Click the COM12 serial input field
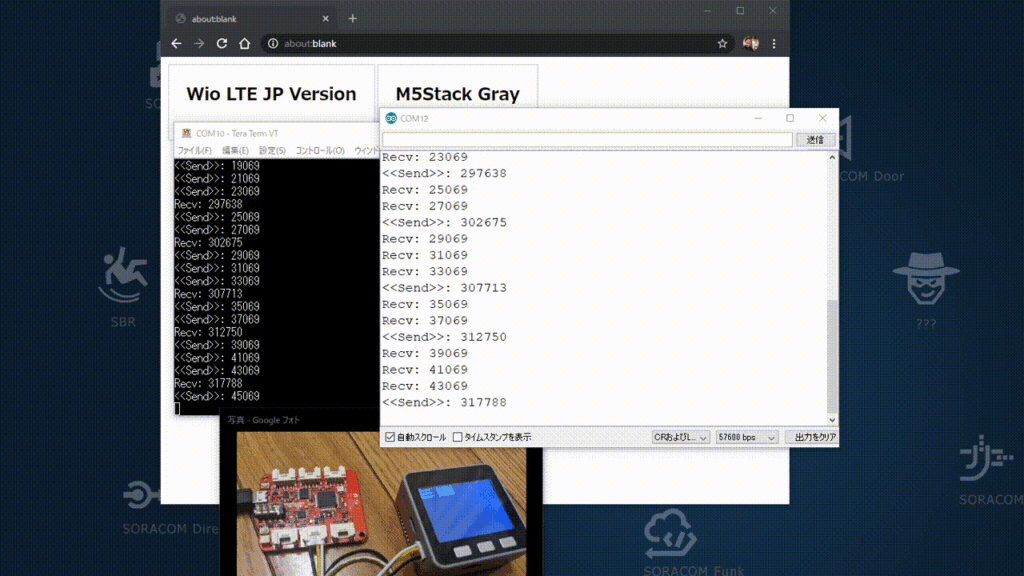The height and width of the screenshot is (576, 1024). point(587,140)
